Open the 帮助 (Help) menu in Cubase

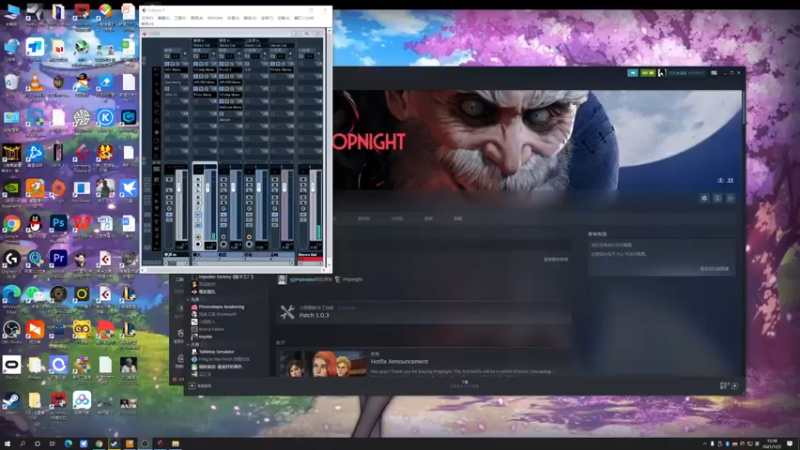click(x=147, y=23)
